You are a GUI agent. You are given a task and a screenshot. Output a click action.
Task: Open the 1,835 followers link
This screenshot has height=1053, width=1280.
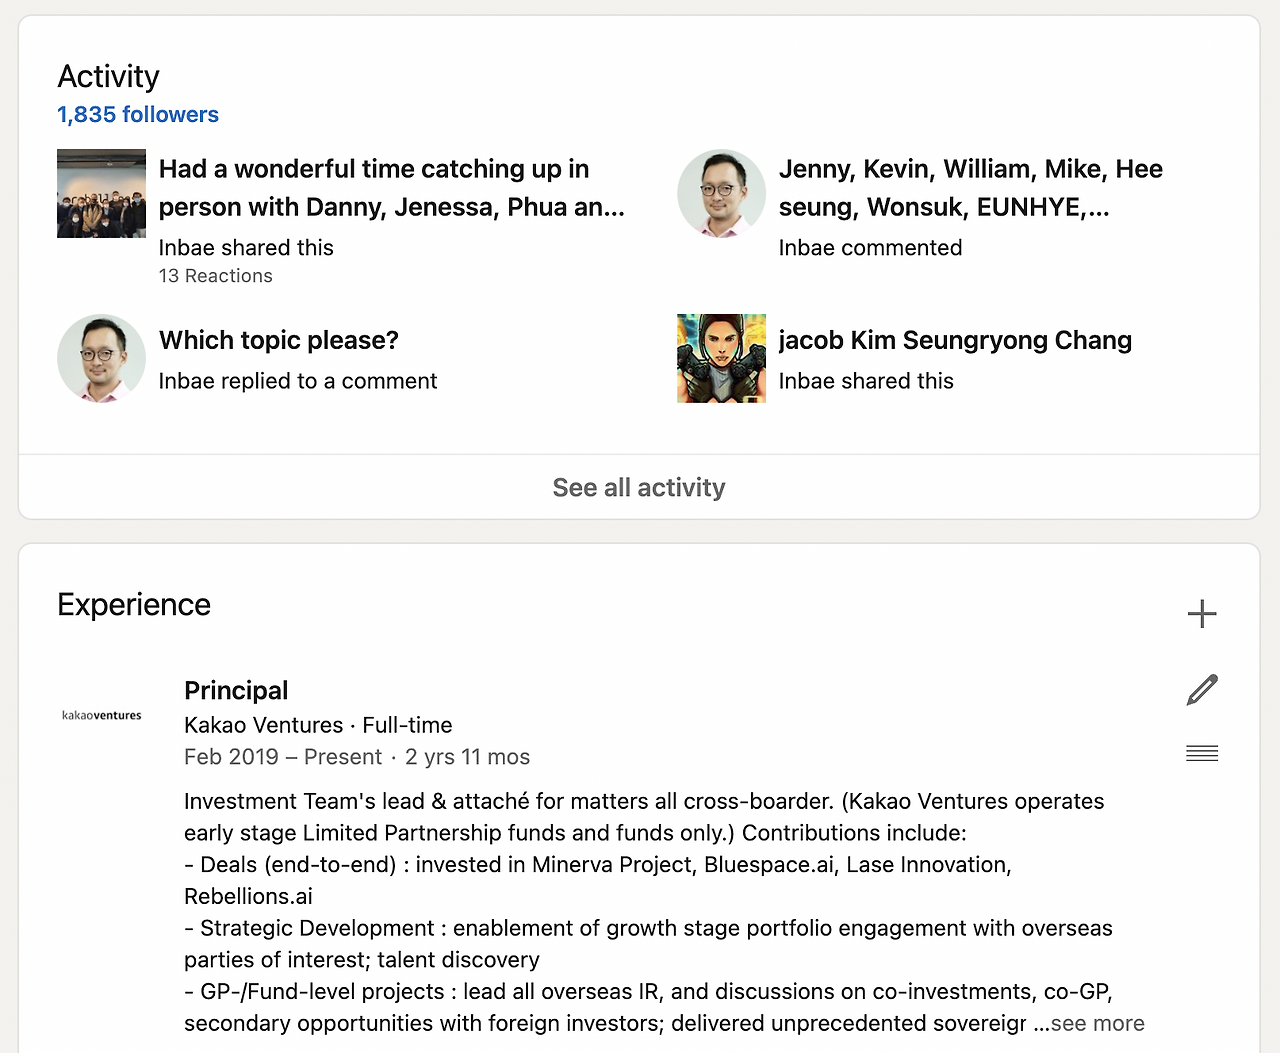[x=138, y=114]
